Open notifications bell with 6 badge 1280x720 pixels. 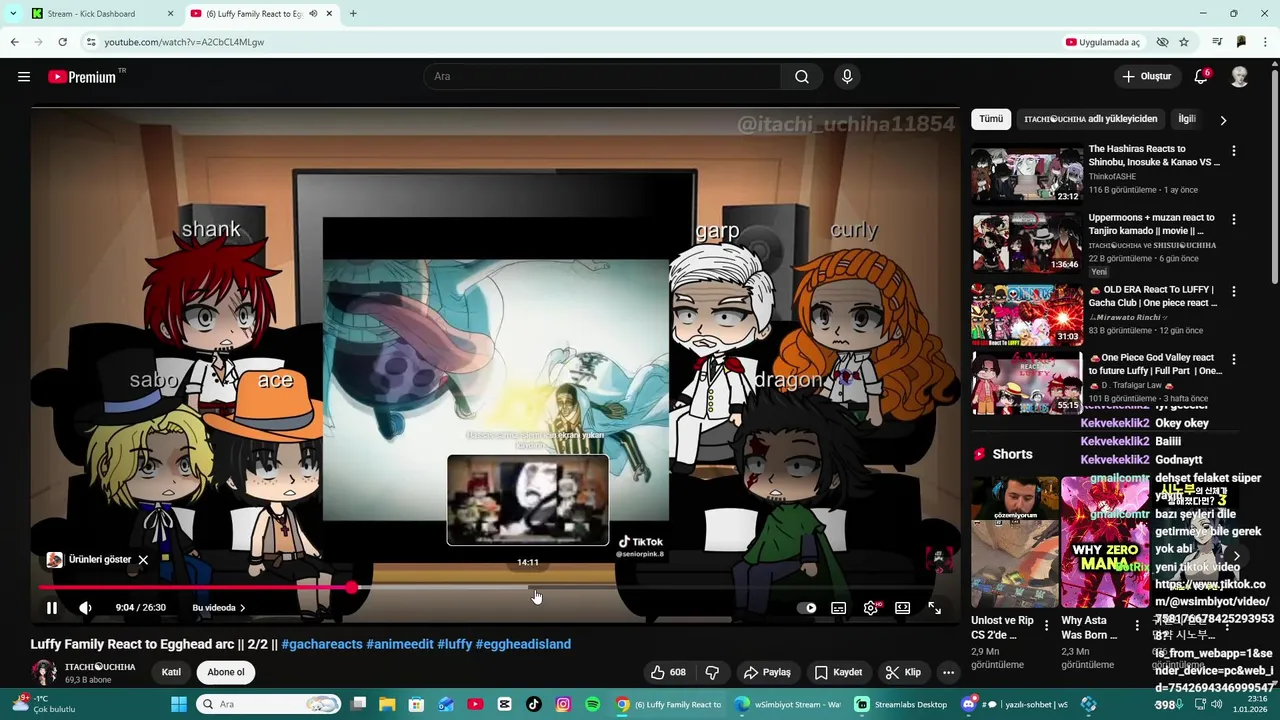(x=1201, y=77)
